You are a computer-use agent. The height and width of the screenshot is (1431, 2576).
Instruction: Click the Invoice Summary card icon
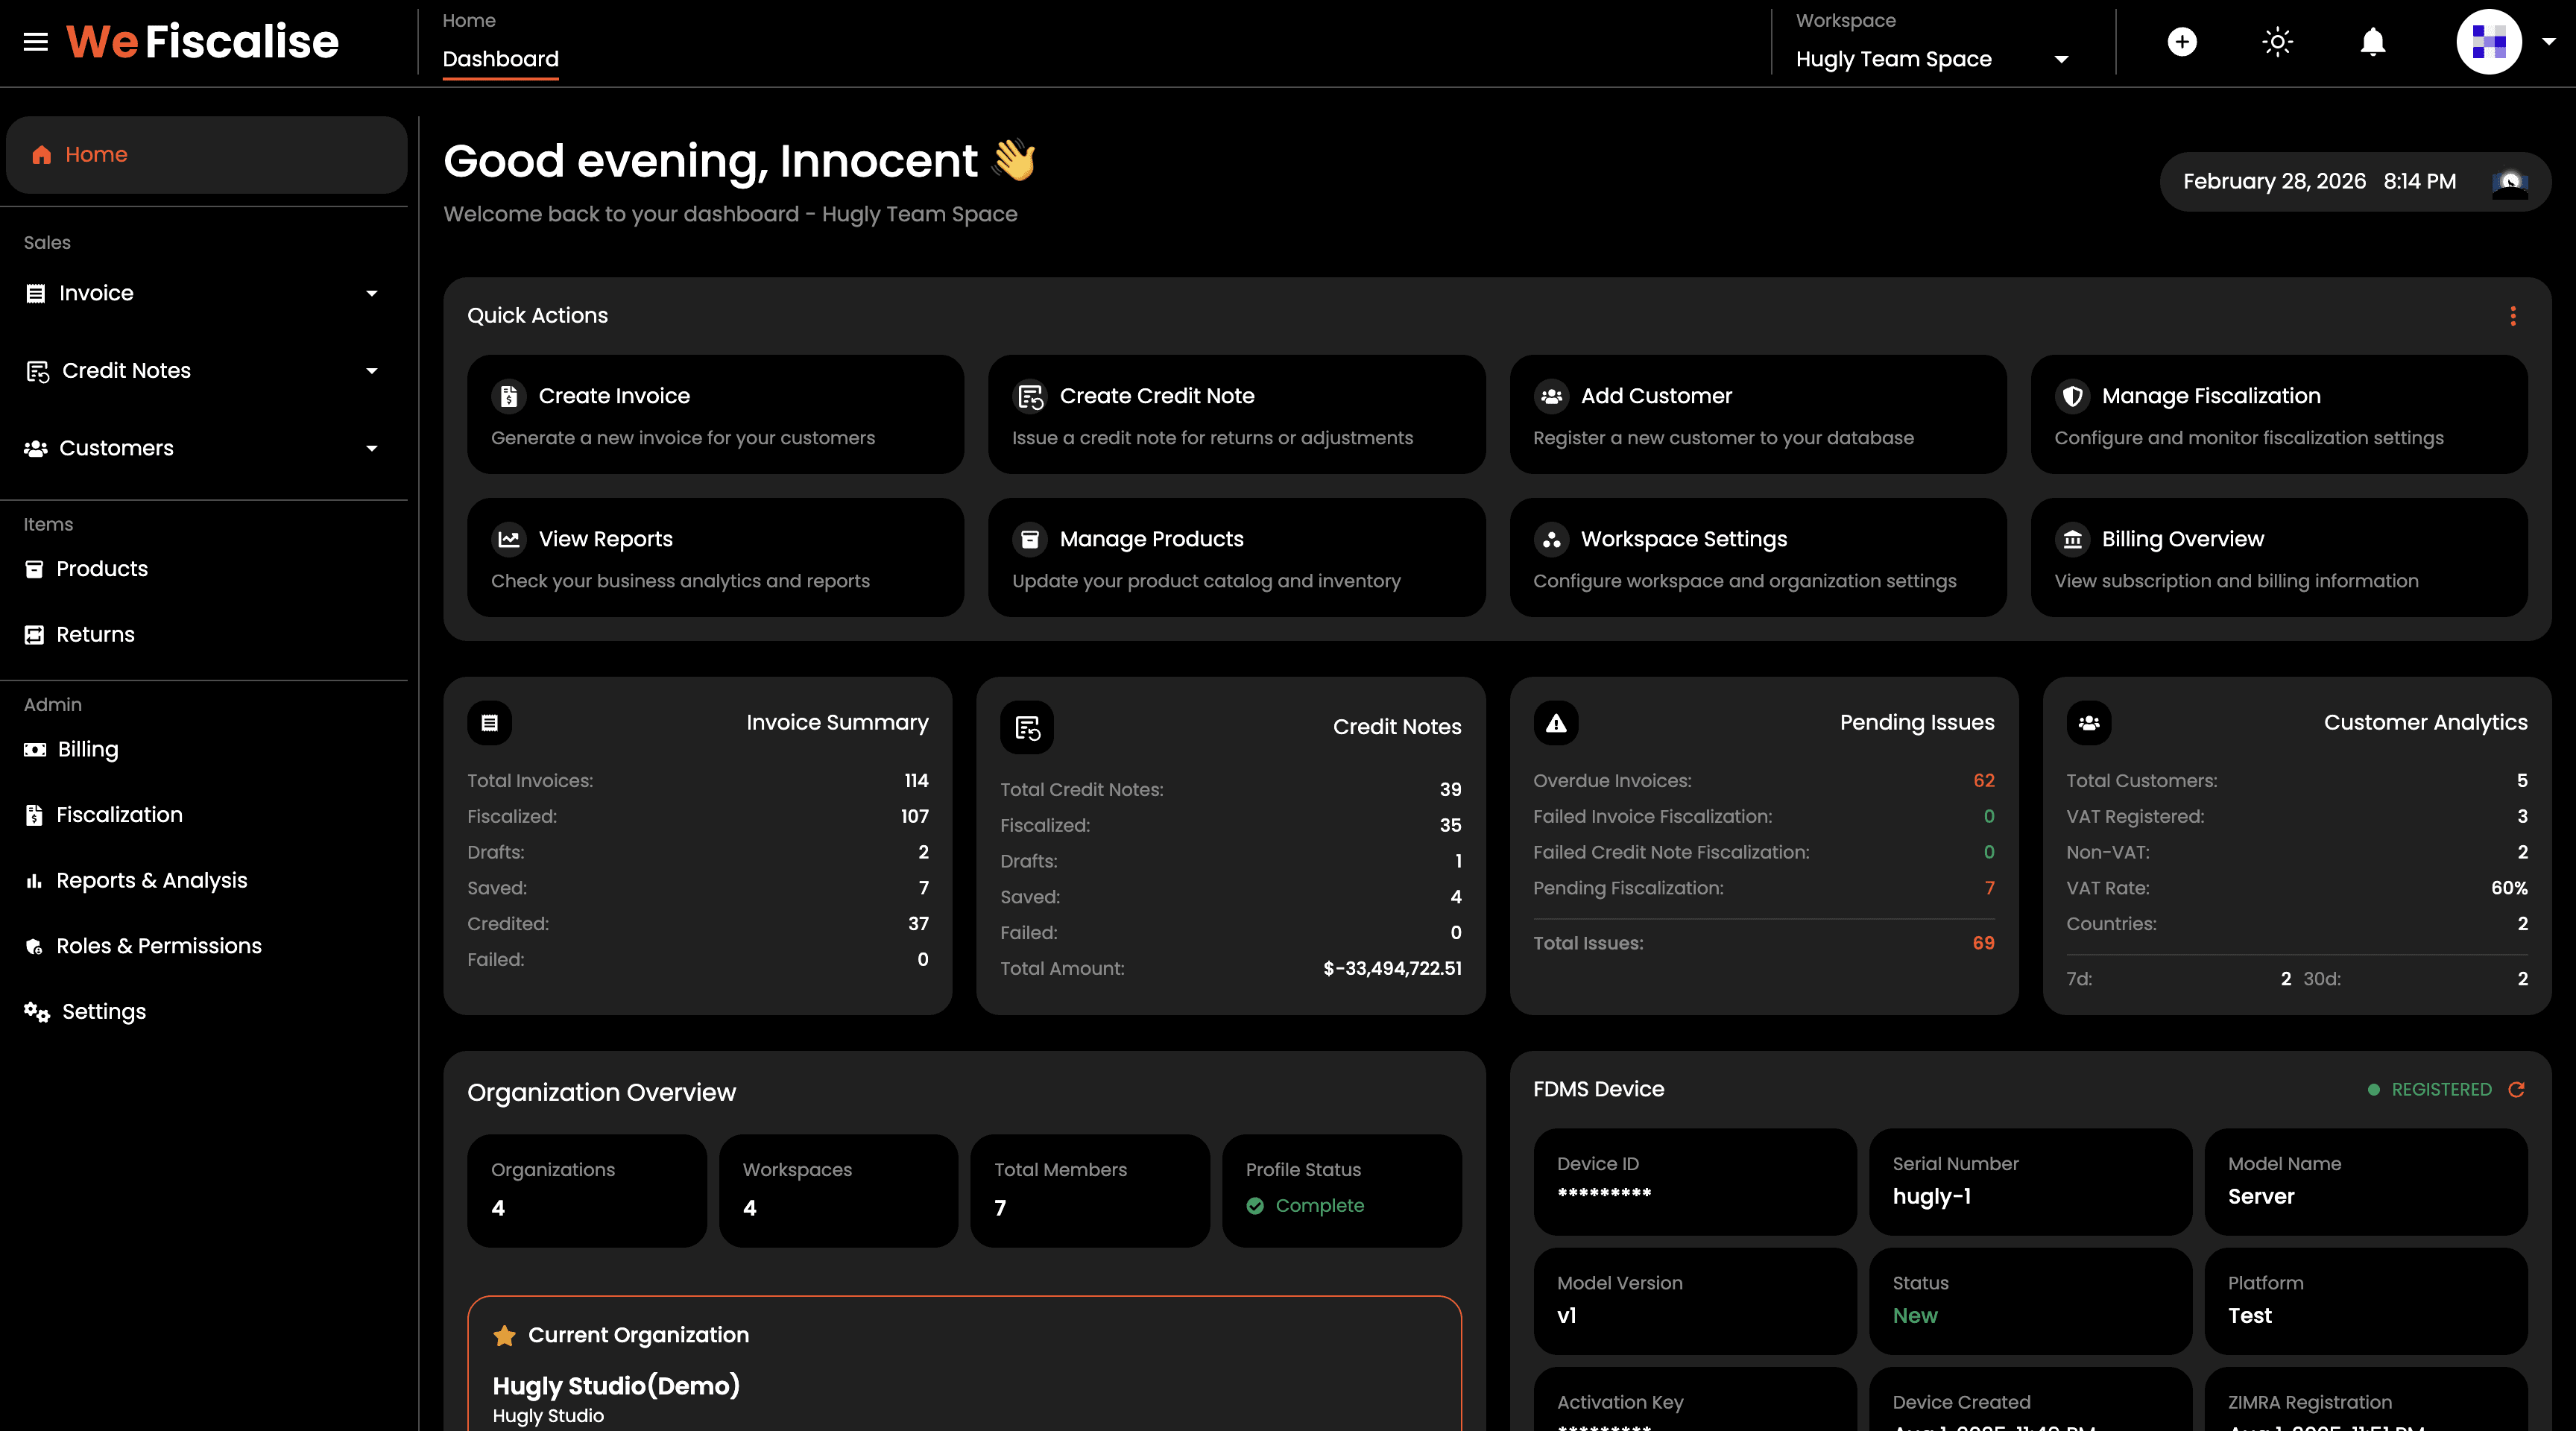coord(490,723)
